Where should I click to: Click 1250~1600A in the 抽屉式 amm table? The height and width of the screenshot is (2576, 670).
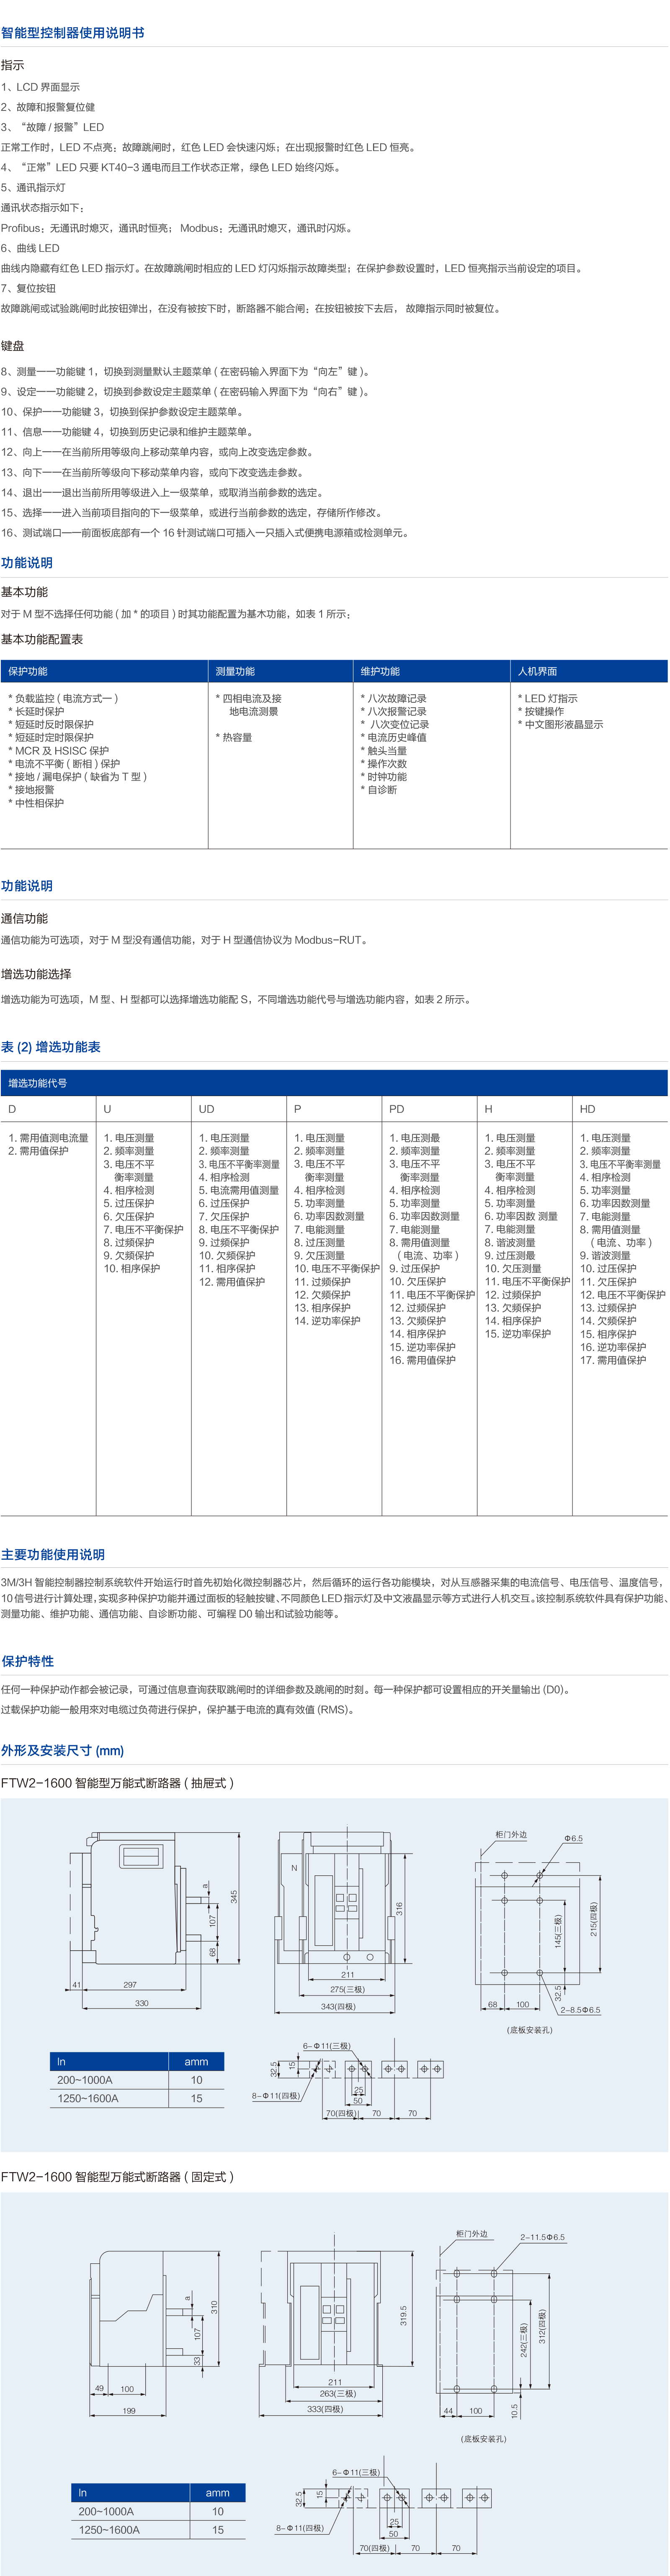88,2098
